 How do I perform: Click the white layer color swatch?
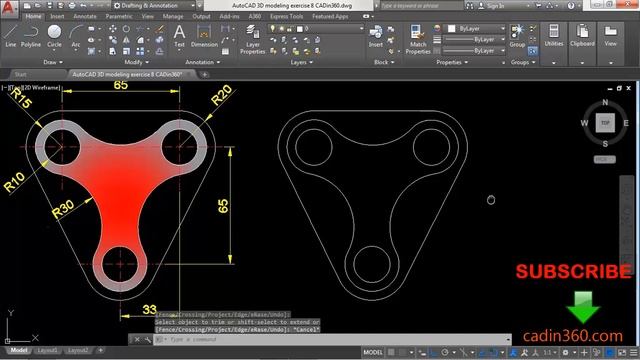coord(300,29)
